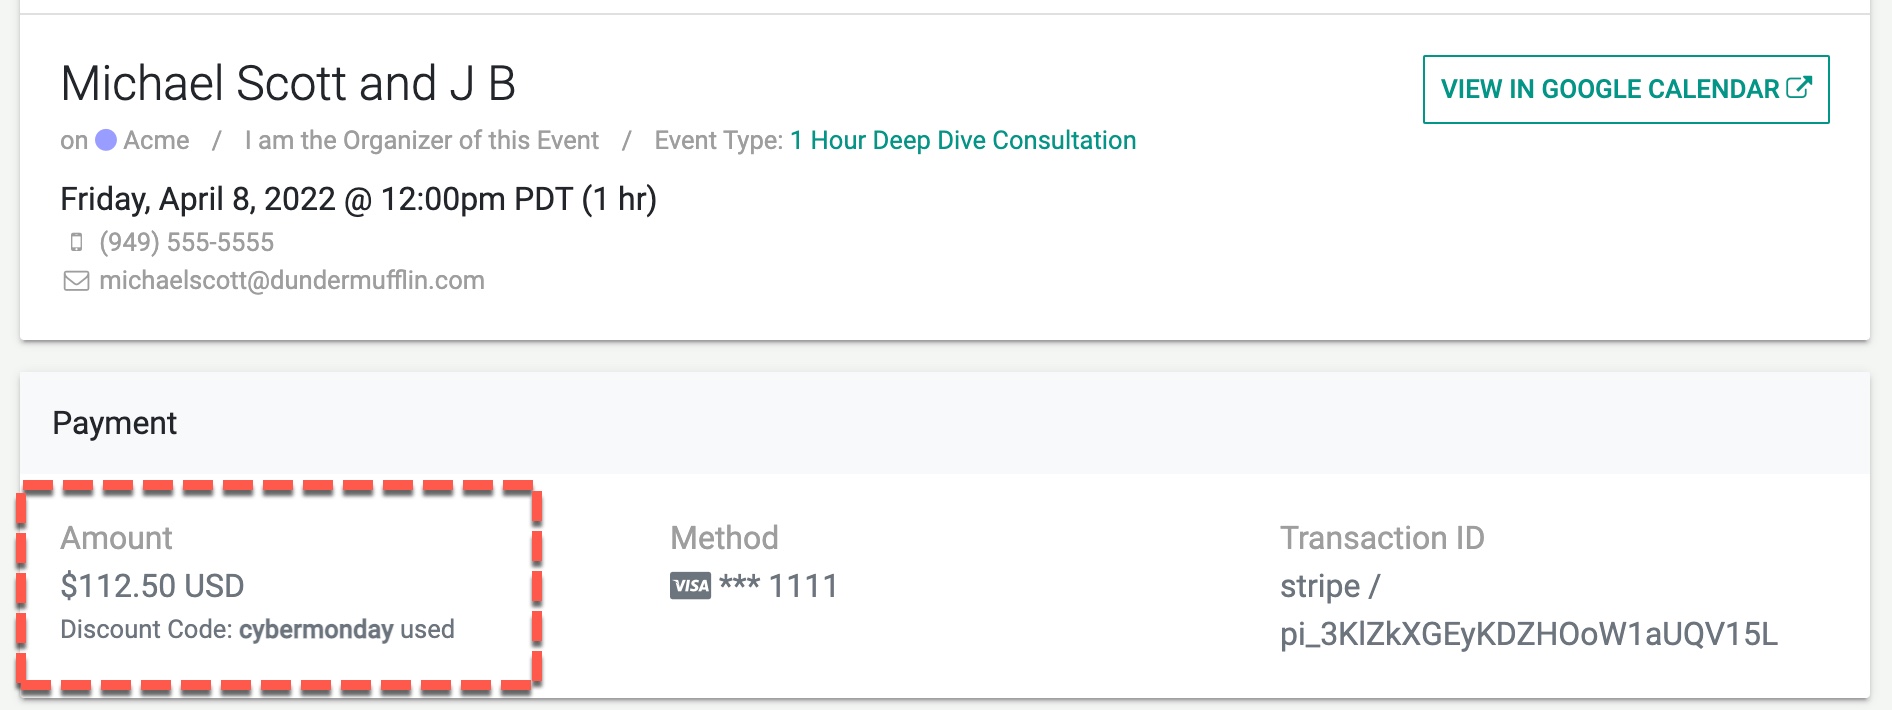Image resolution: width=1892 pixels, height=710 pixels.
Task: Click the $112.50 USD amount
Action: tap(152, 586)
